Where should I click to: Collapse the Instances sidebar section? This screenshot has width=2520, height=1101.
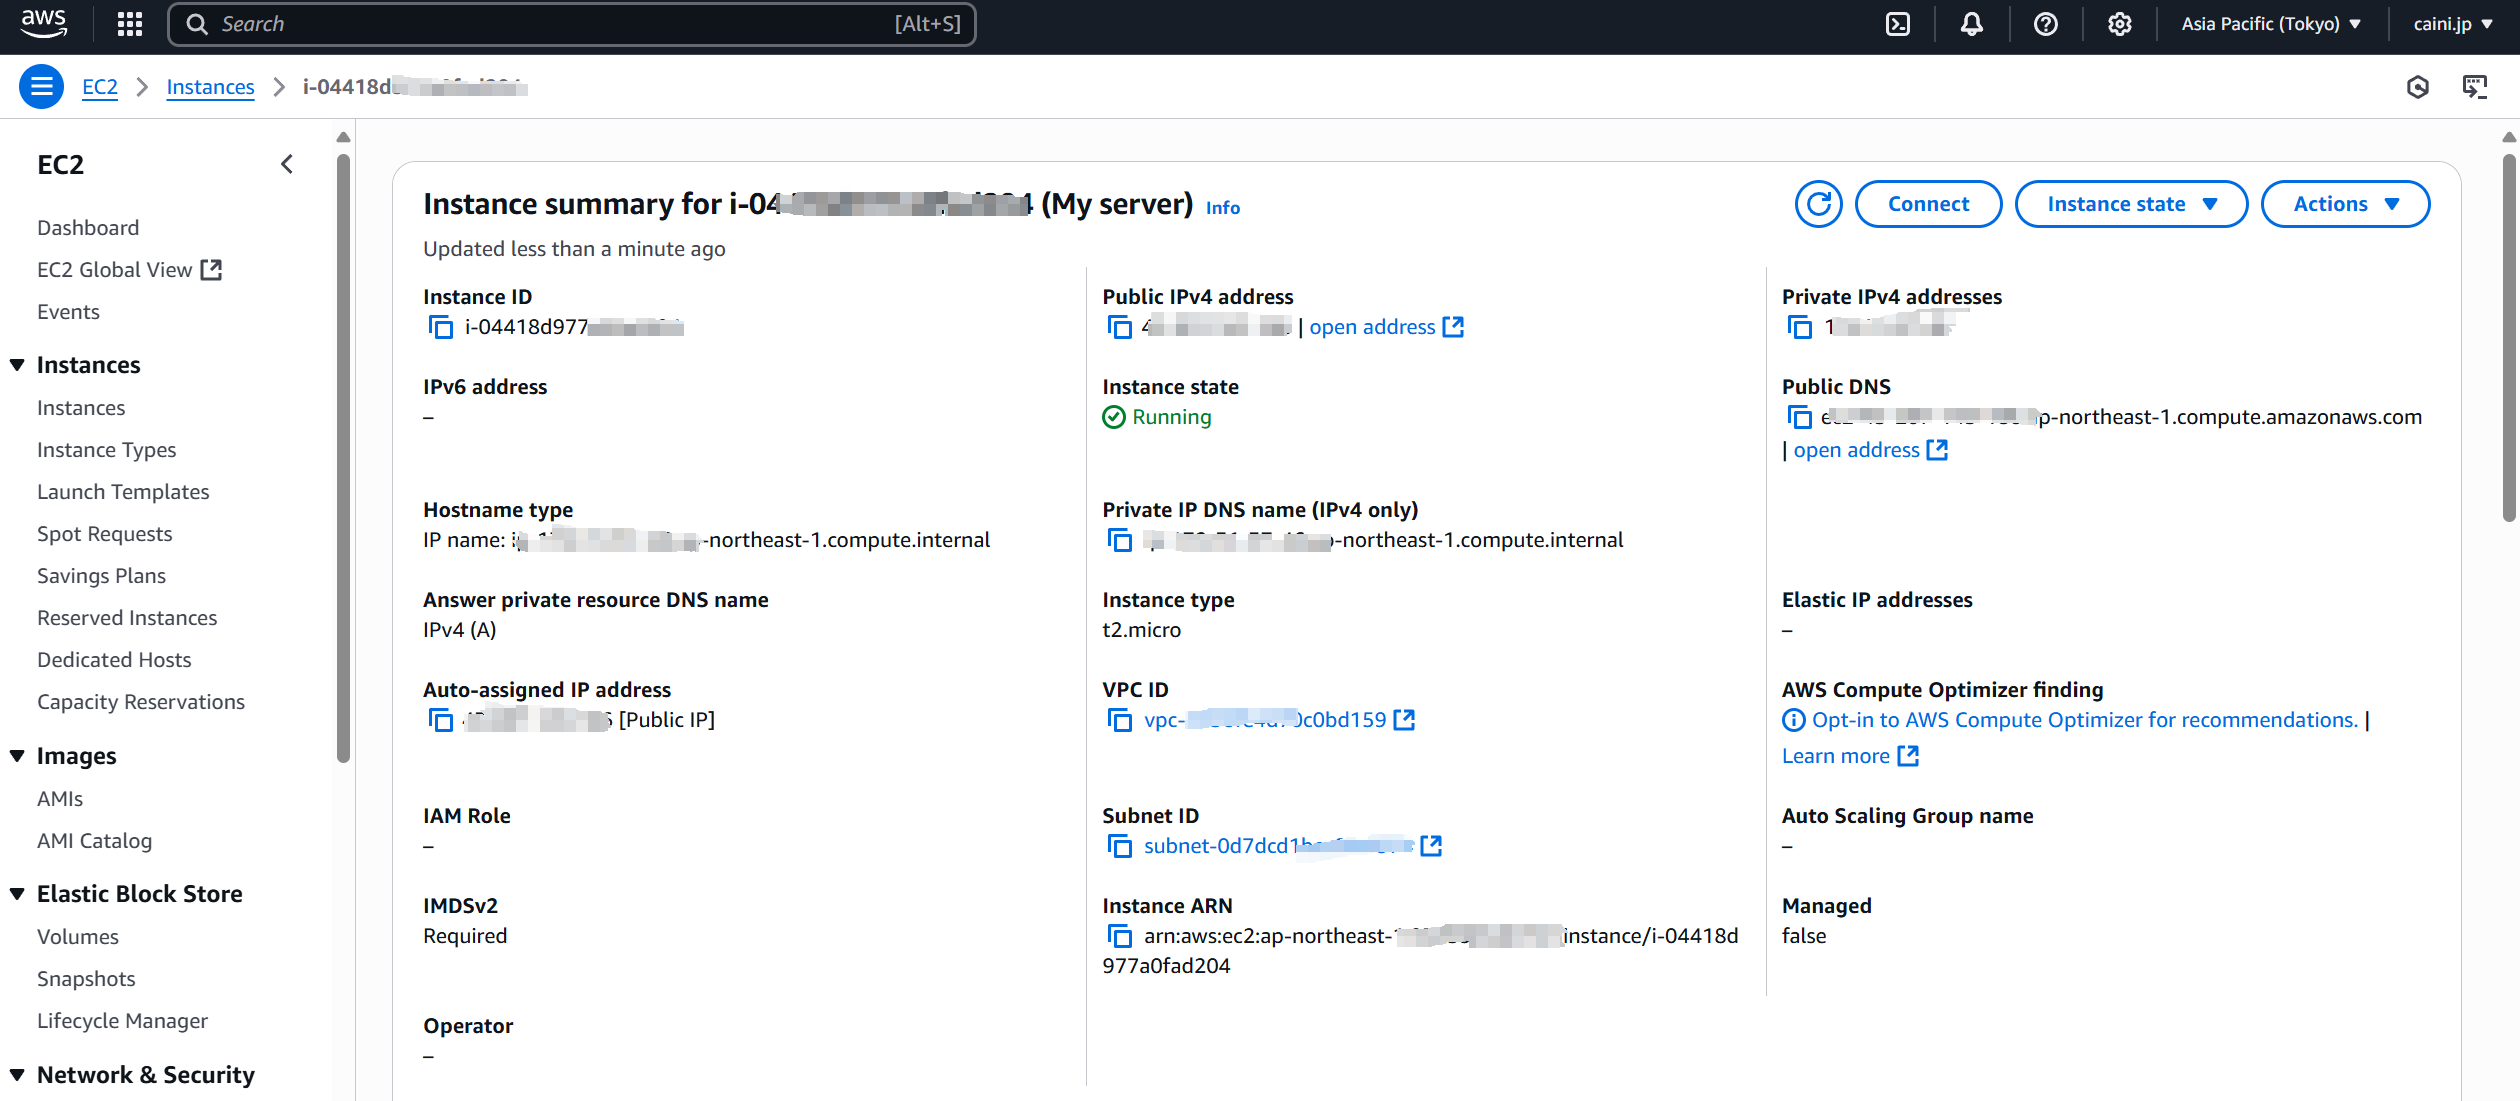point(17,365)
